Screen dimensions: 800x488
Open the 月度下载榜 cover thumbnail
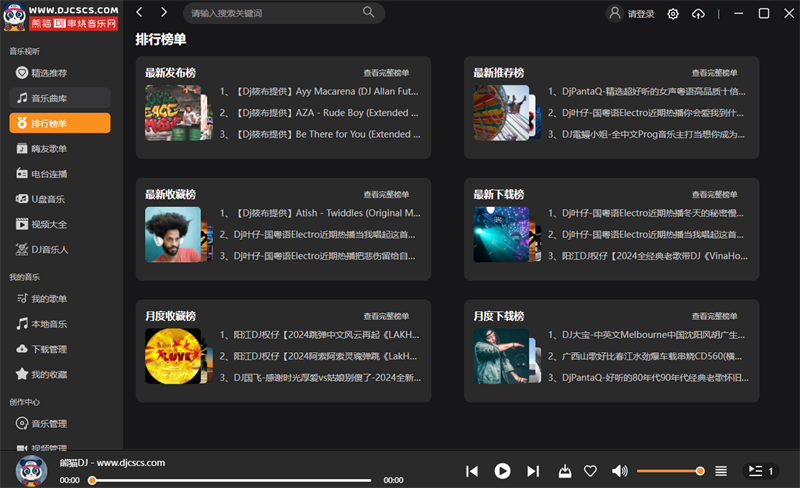pyautogui.click(x=502, y=356)
